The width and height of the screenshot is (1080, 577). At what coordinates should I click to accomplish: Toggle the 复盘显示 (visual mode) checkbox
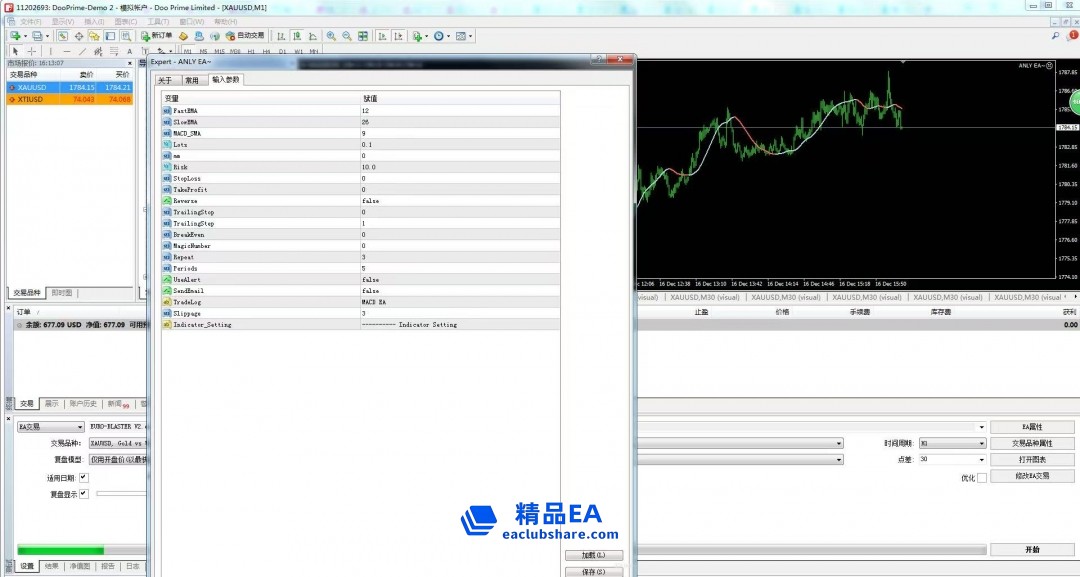point(84,493)
